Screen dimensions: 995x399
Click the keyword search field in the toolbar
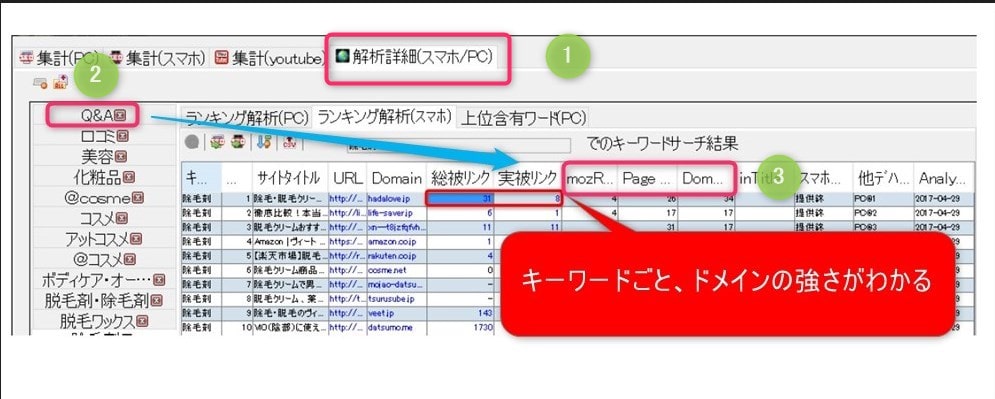pos(459,146)
